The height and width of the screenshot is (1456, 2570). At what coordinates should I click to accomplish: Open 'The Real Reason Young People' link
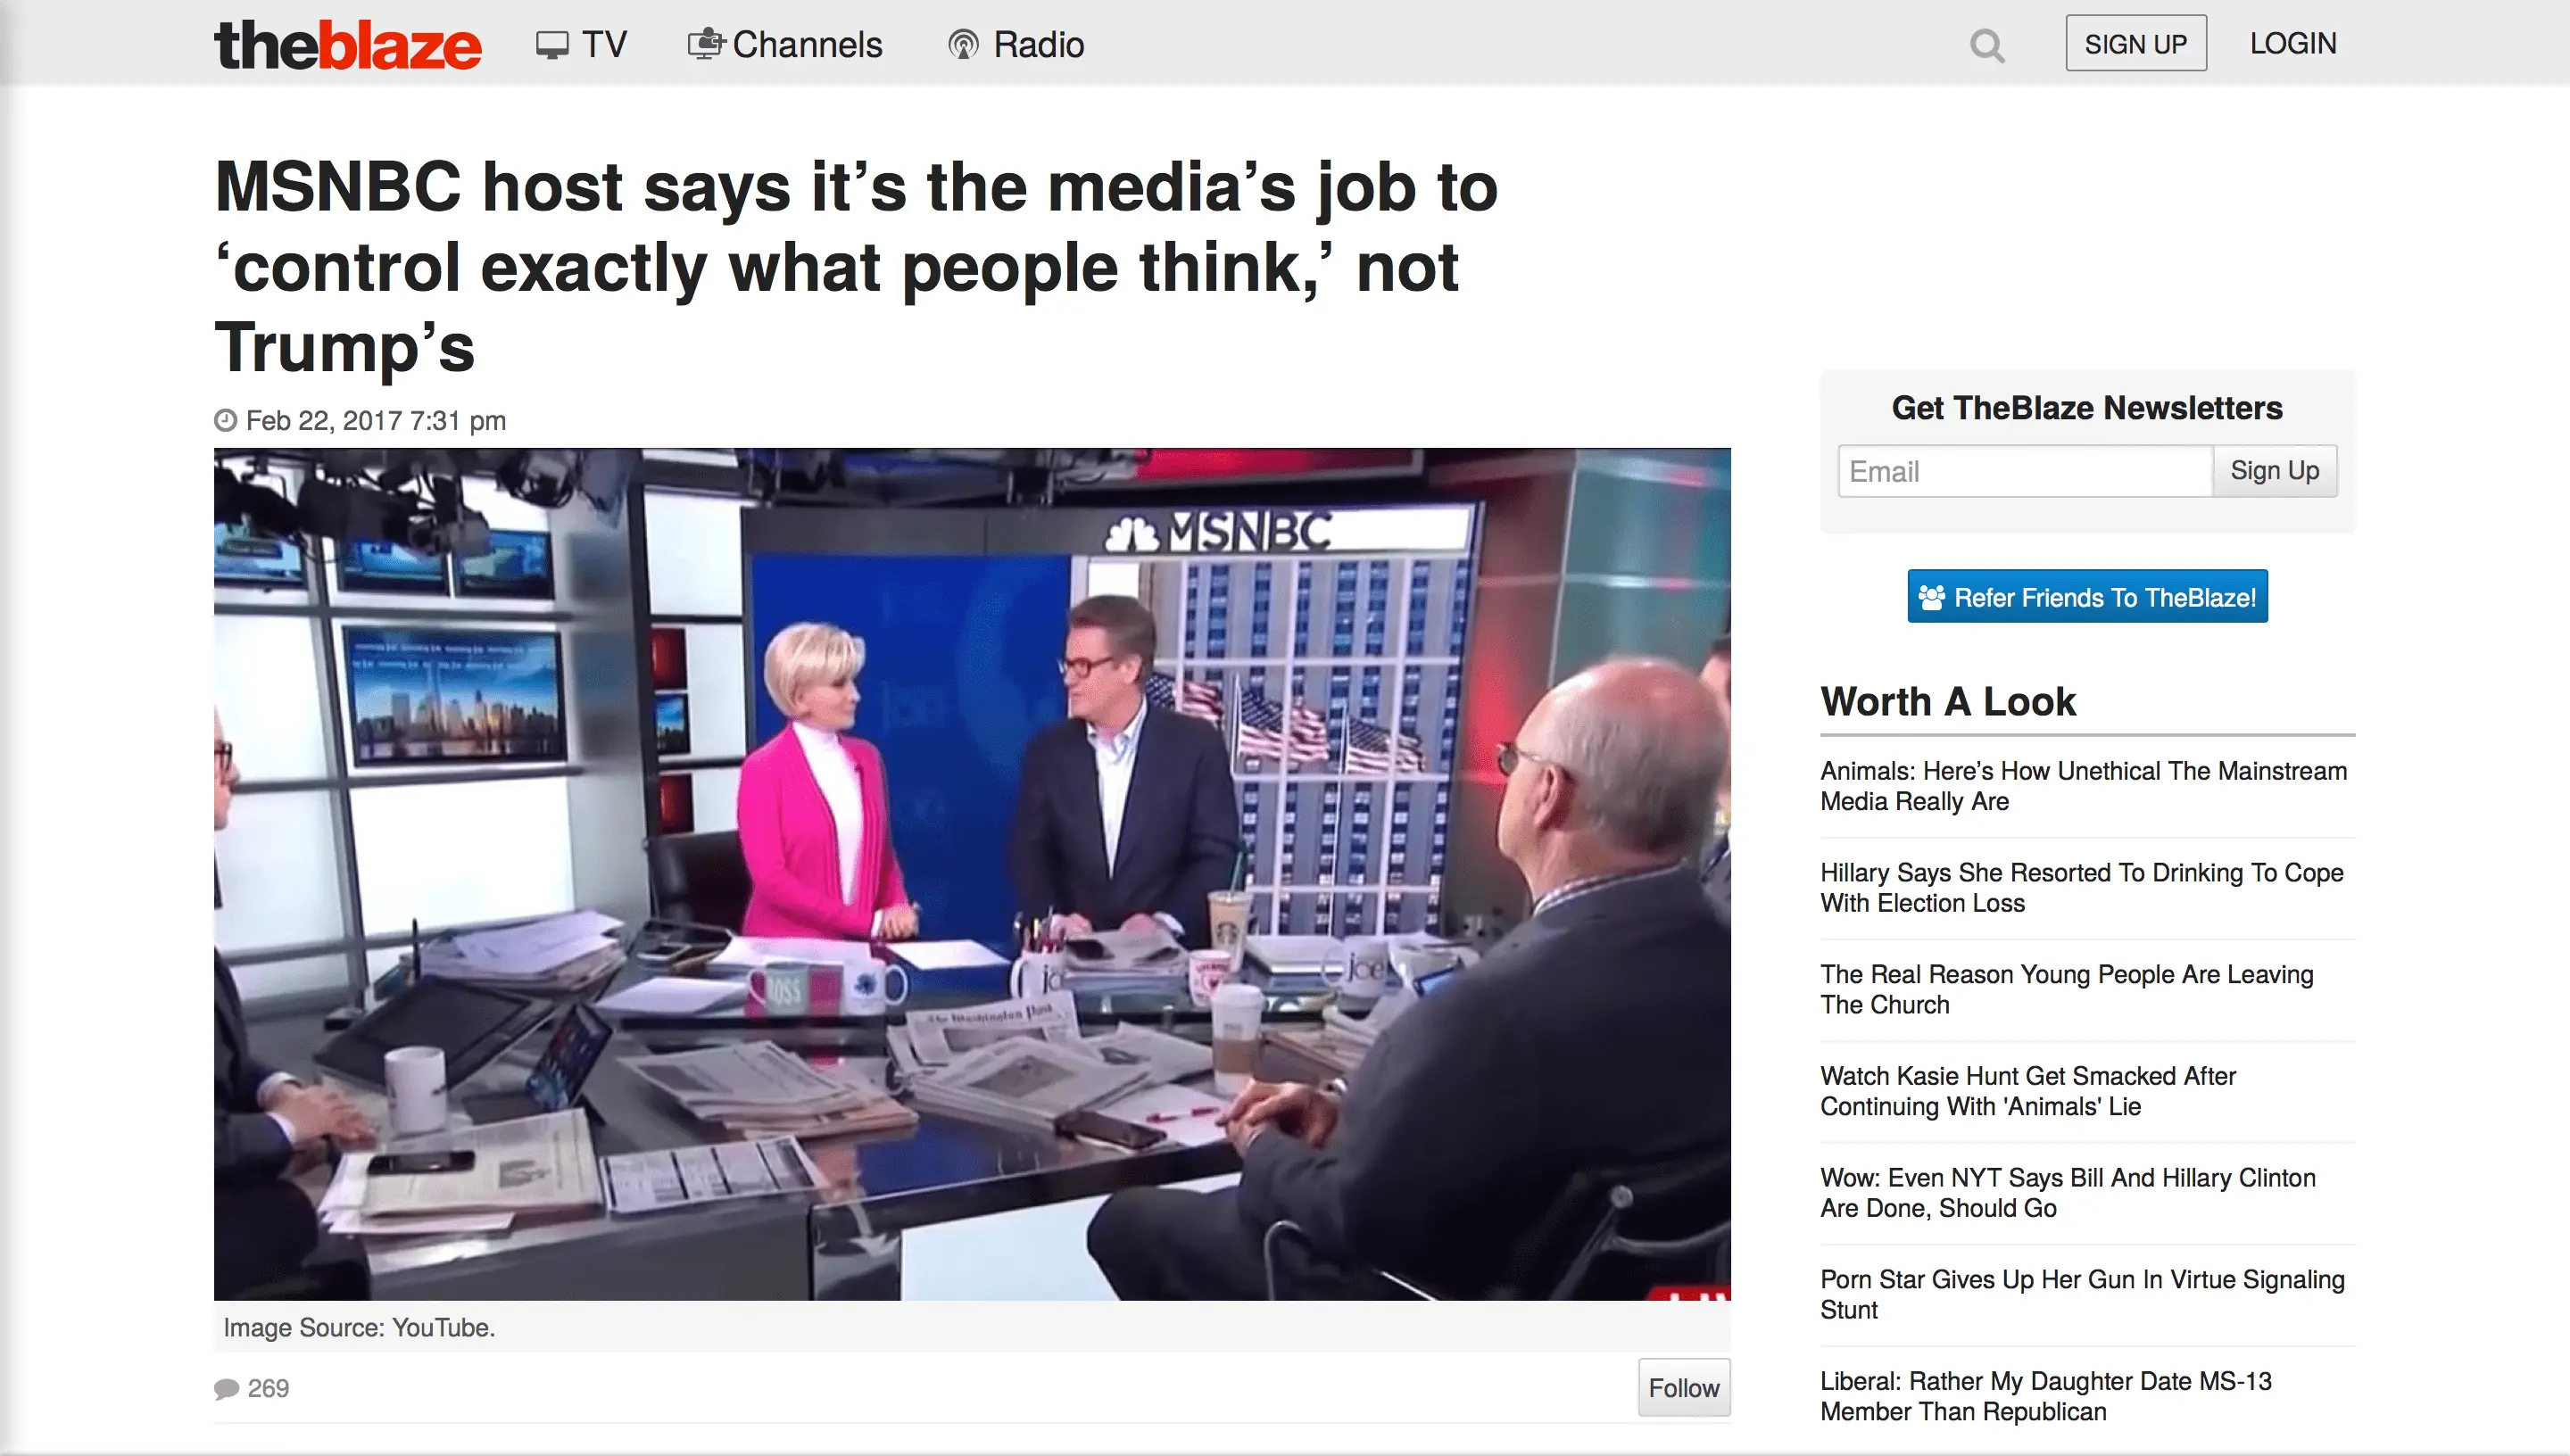click(2066, 989)
